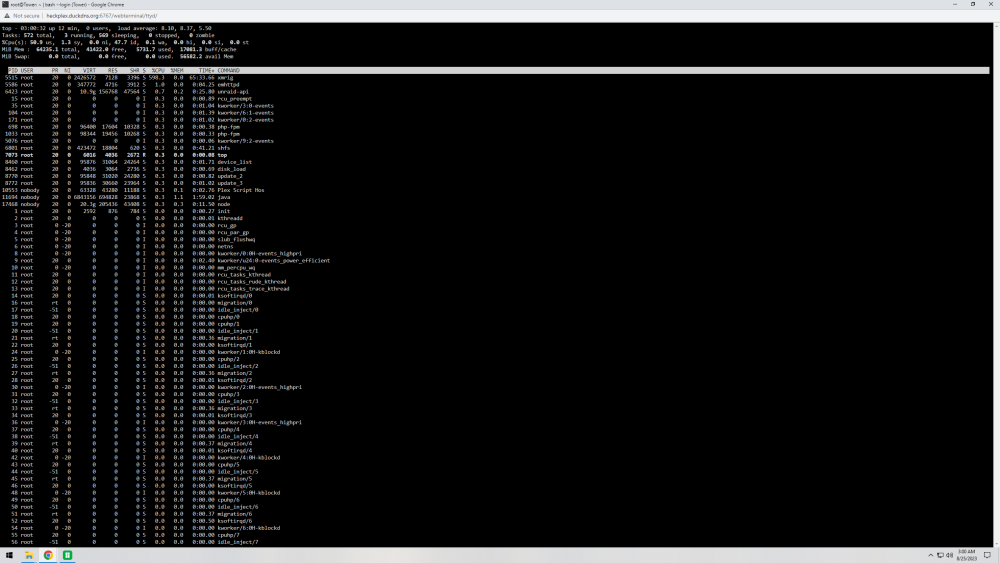Click the COMMAND column header
Viewport: 1000px width, 563px height.
pyautogui.click(x=228, y=71)
